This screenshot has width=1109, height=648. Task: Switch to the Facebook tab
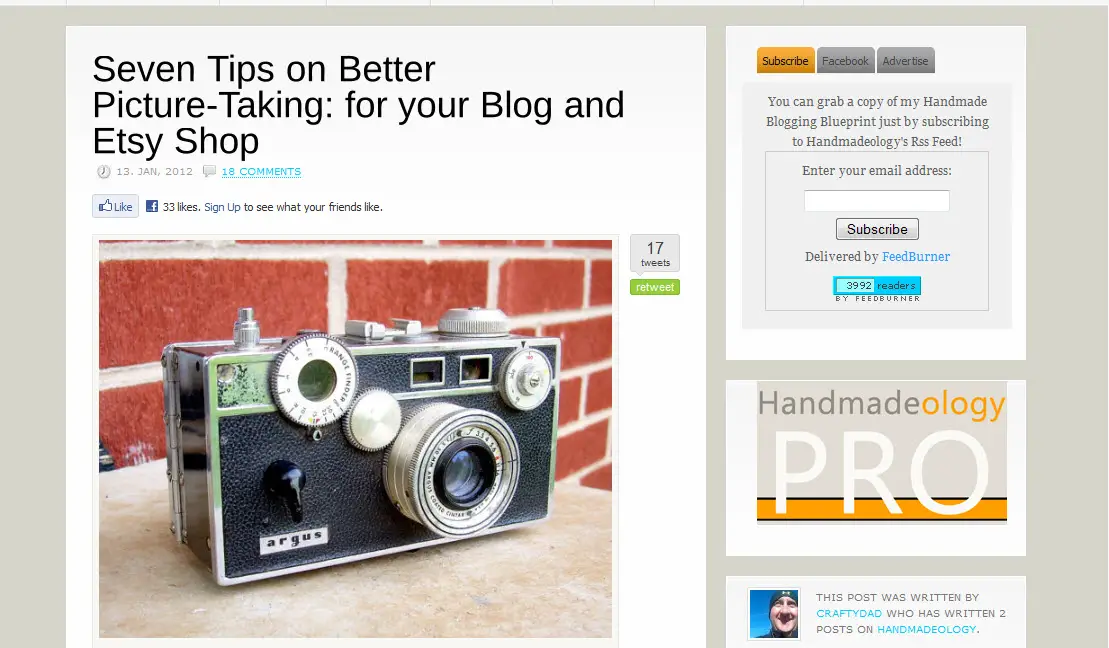point(845,61)
